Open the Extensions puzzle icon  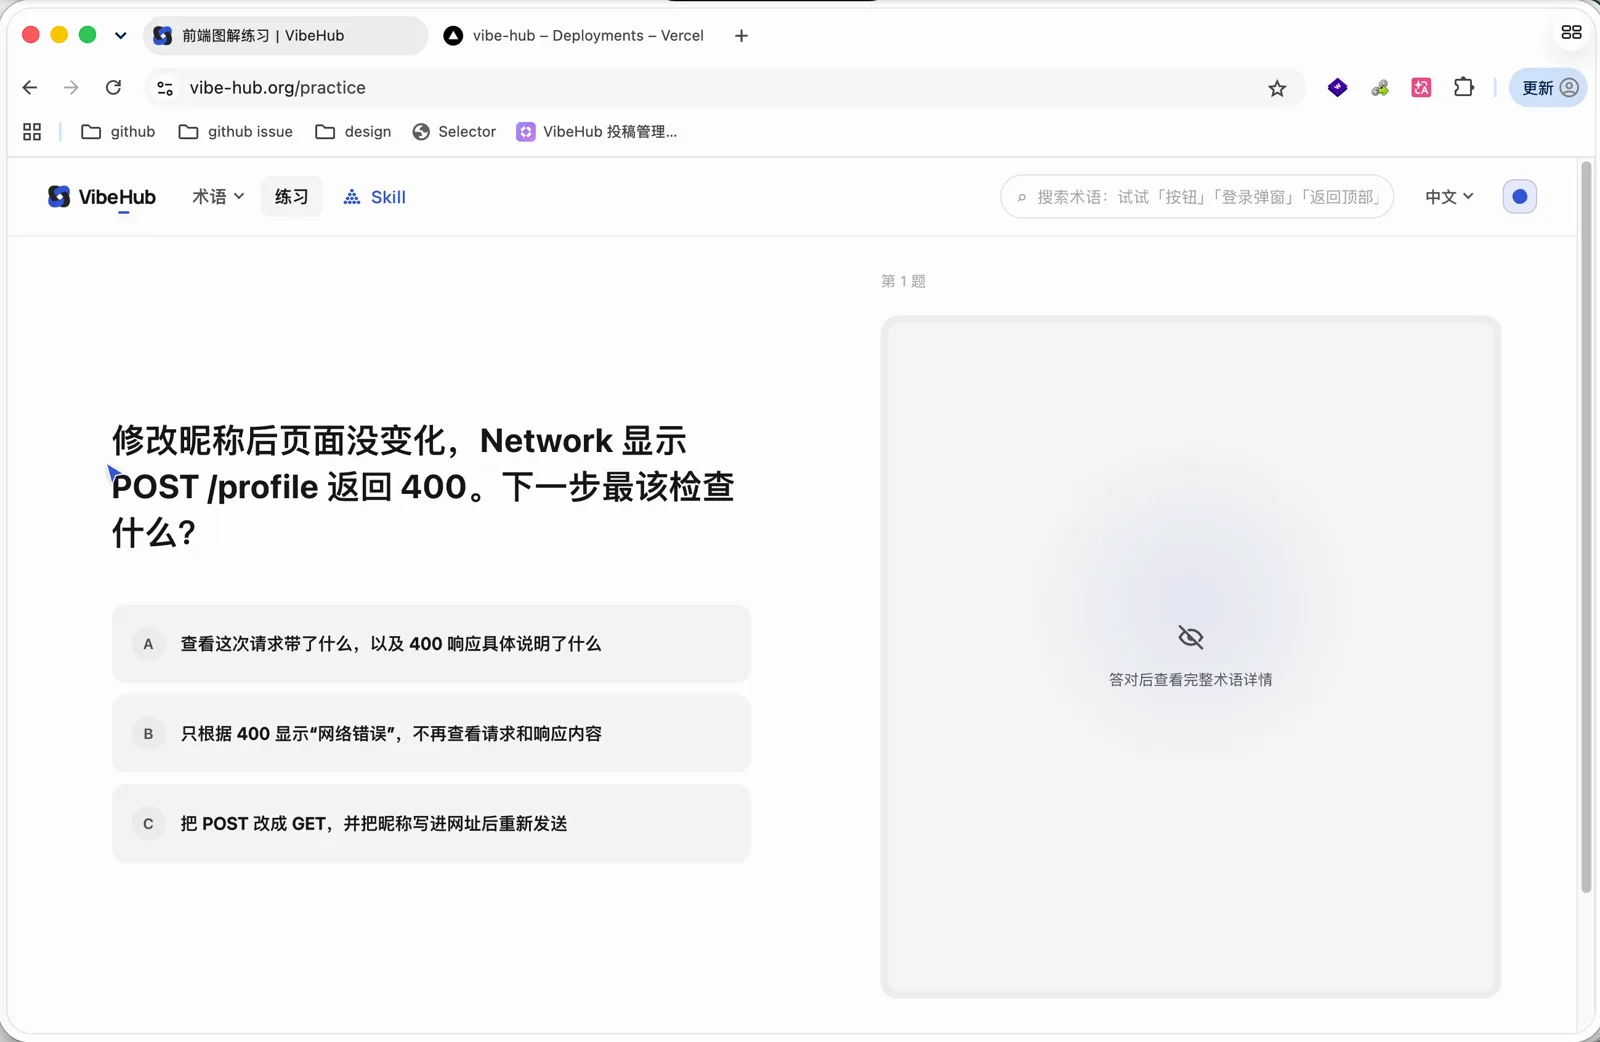(x=1464, y=87)
